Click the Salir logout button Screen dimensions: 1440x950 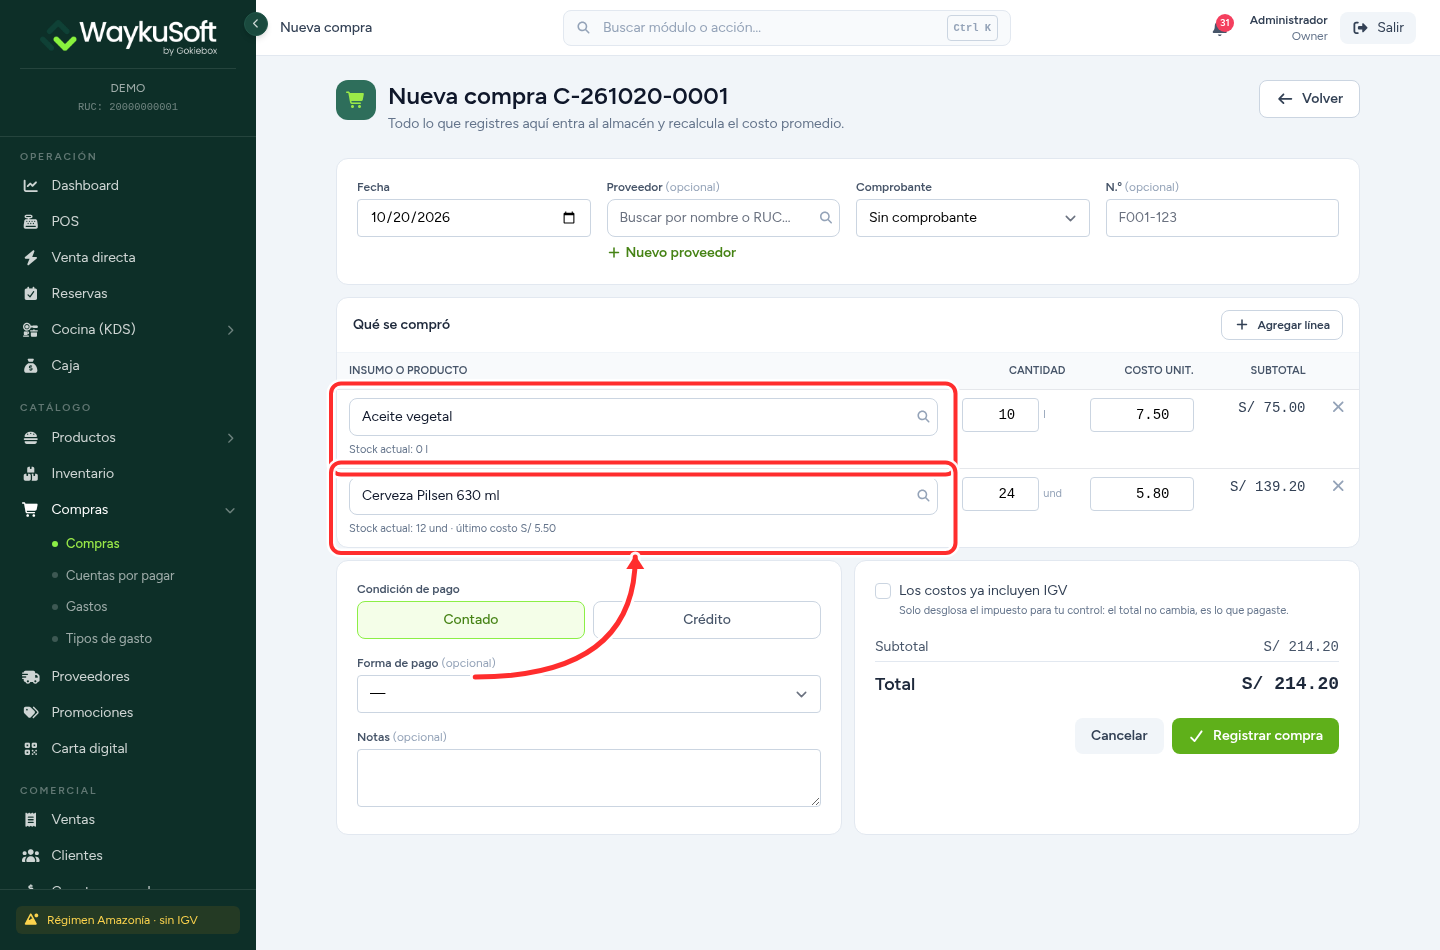tap(1378, 28)
